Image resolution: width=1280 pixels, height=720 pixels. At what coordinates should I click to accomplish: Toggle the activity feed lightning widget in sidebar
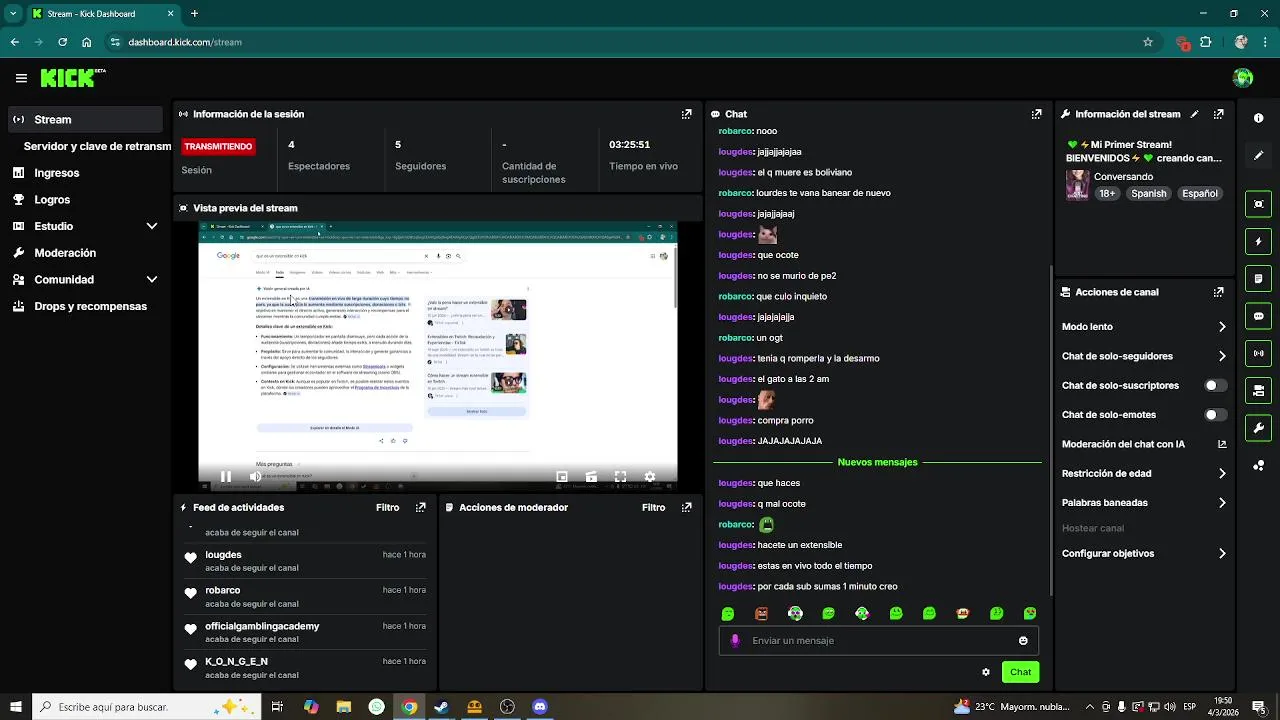pos(1258,241)
